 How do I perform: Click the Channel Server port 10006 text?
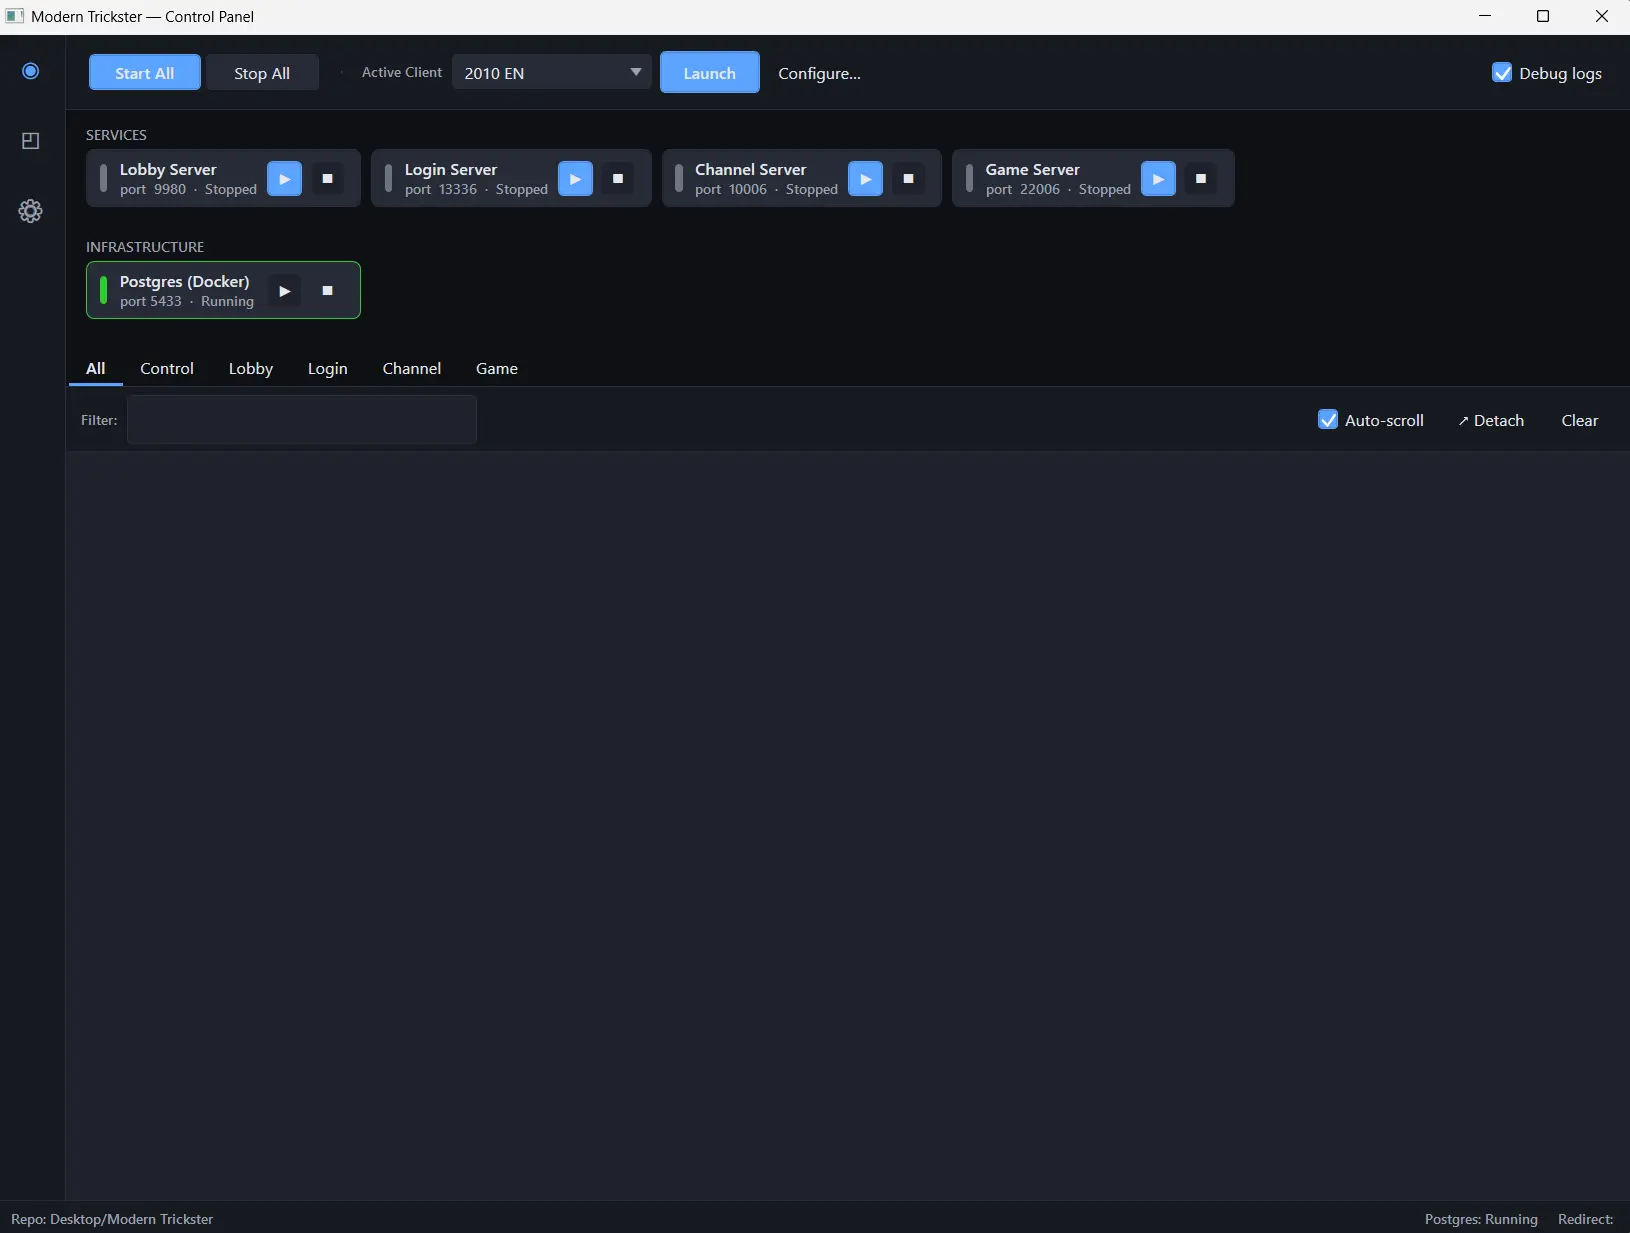click(x=731, y=190)
